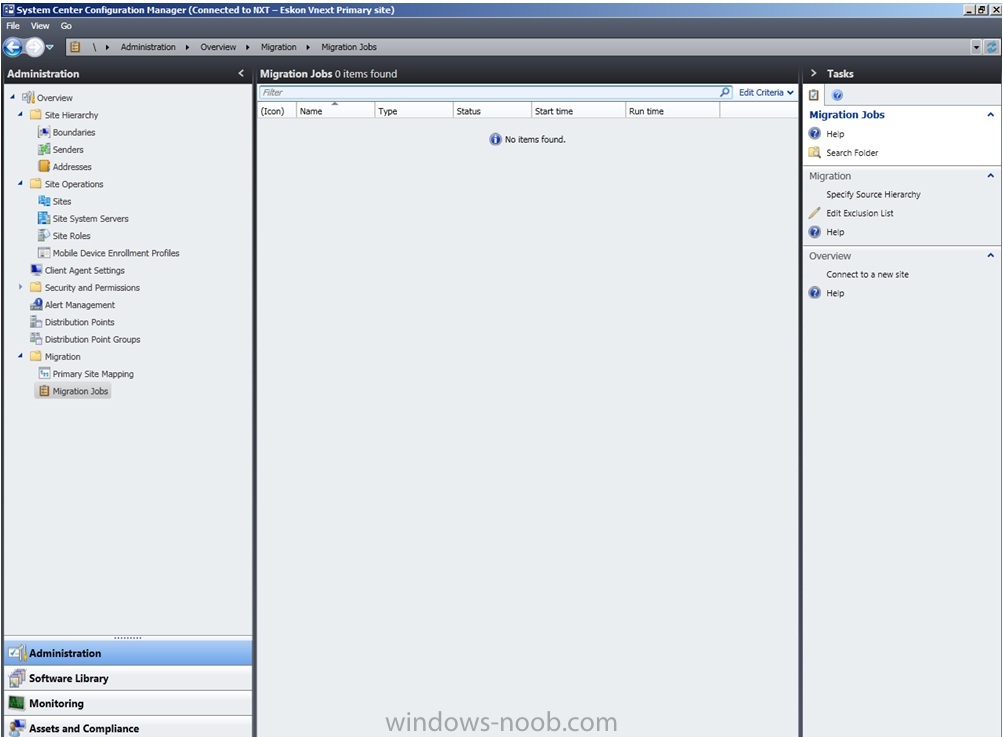Click the breadcrumb root notebook icon
Screen dimensions: 1003x737
click(x=75, y=47)
